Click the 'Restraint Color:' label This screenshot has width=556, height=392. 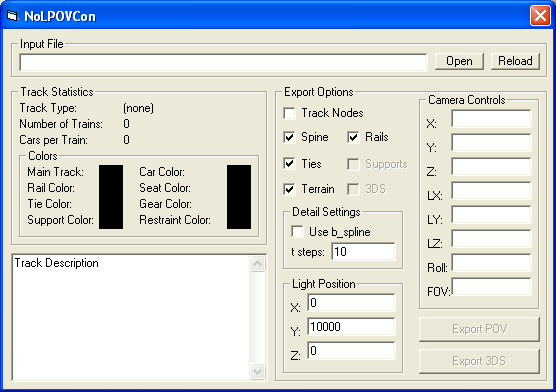[175, 220]
